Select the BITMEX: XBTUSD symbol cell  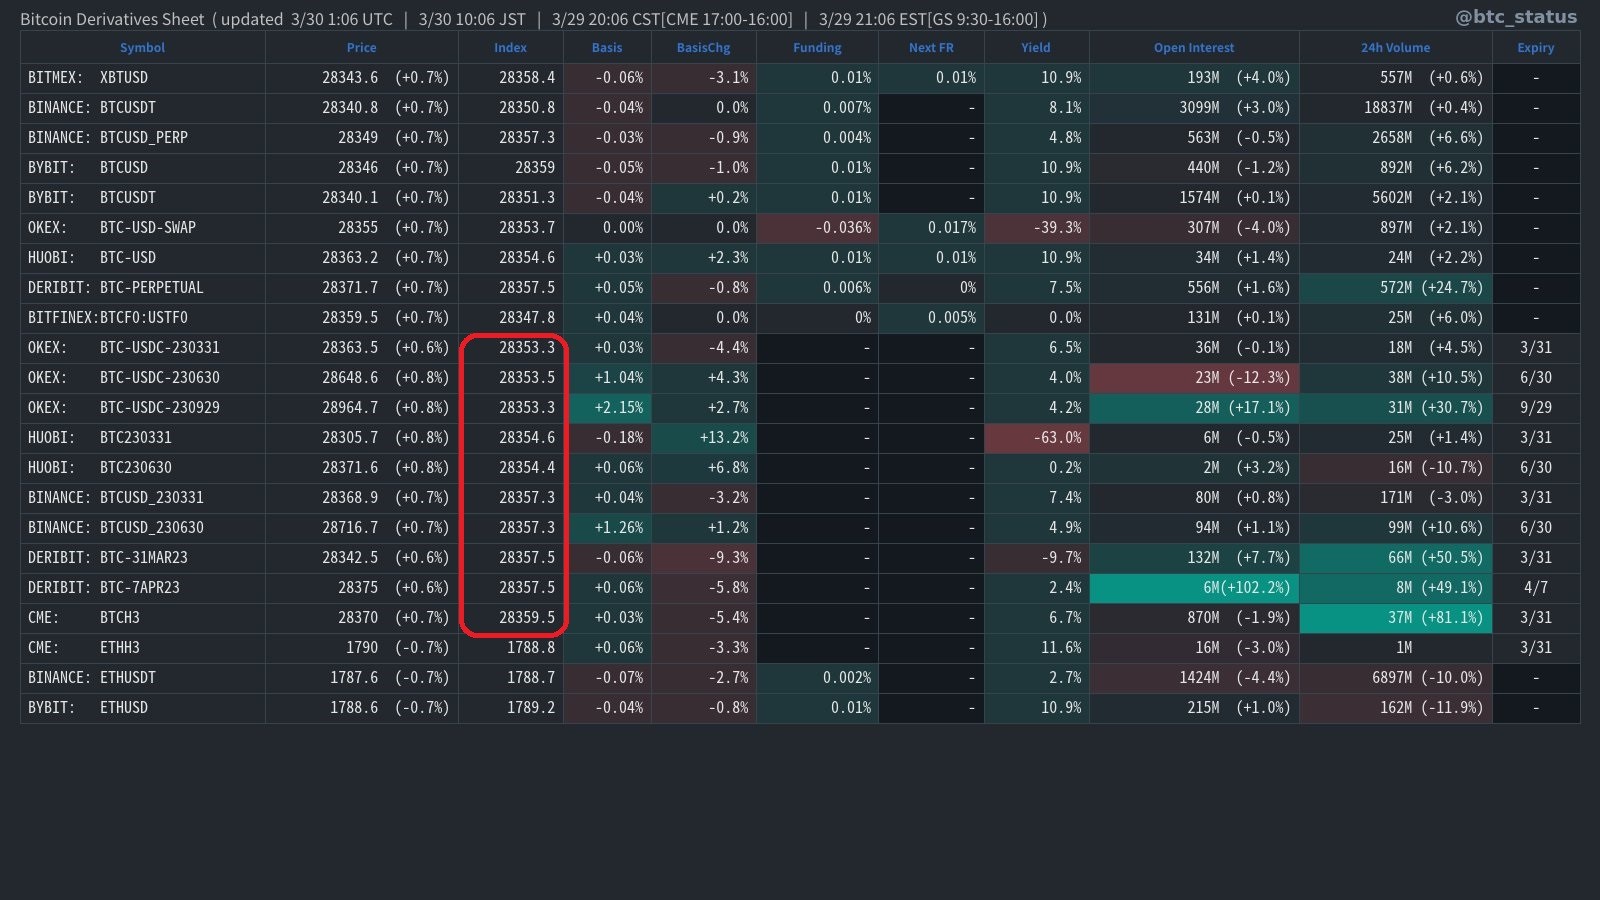click(143, 78)
